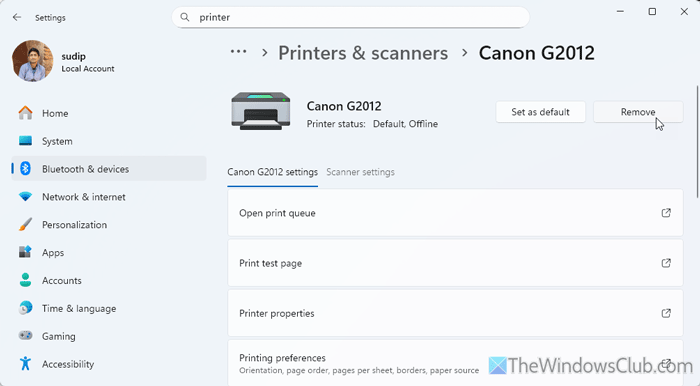This screenshot has height=386, width=700.
Task: Open Printing preferences
Action: tap(455, 363)
